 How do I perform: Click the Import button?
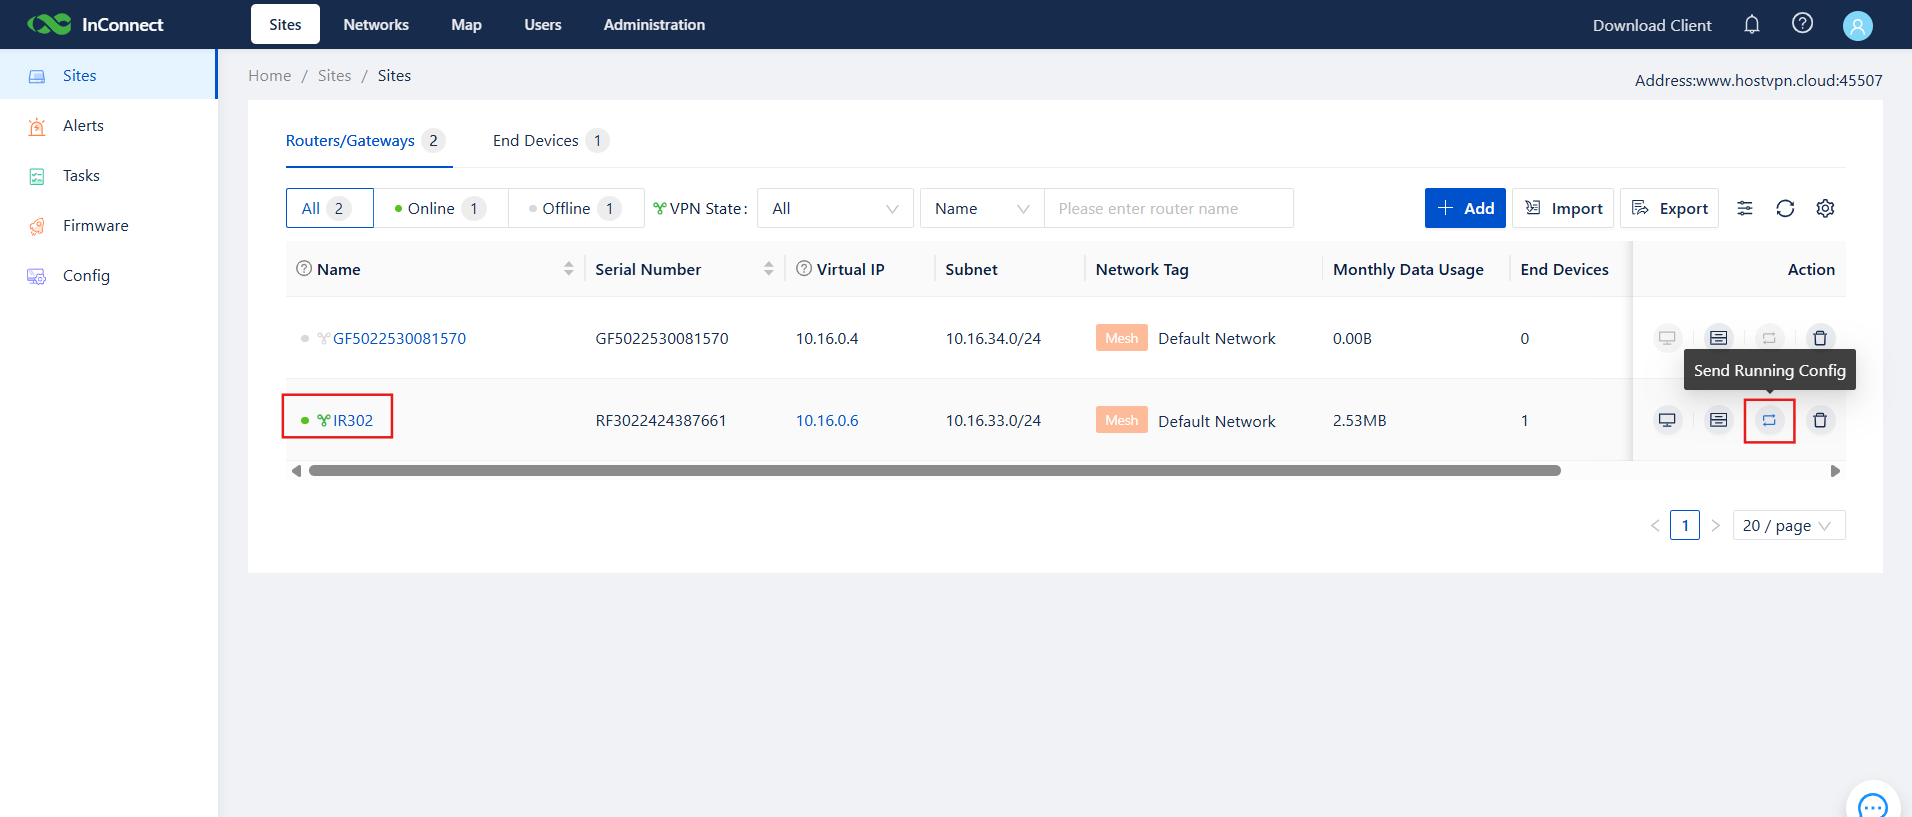(1563, 208)
